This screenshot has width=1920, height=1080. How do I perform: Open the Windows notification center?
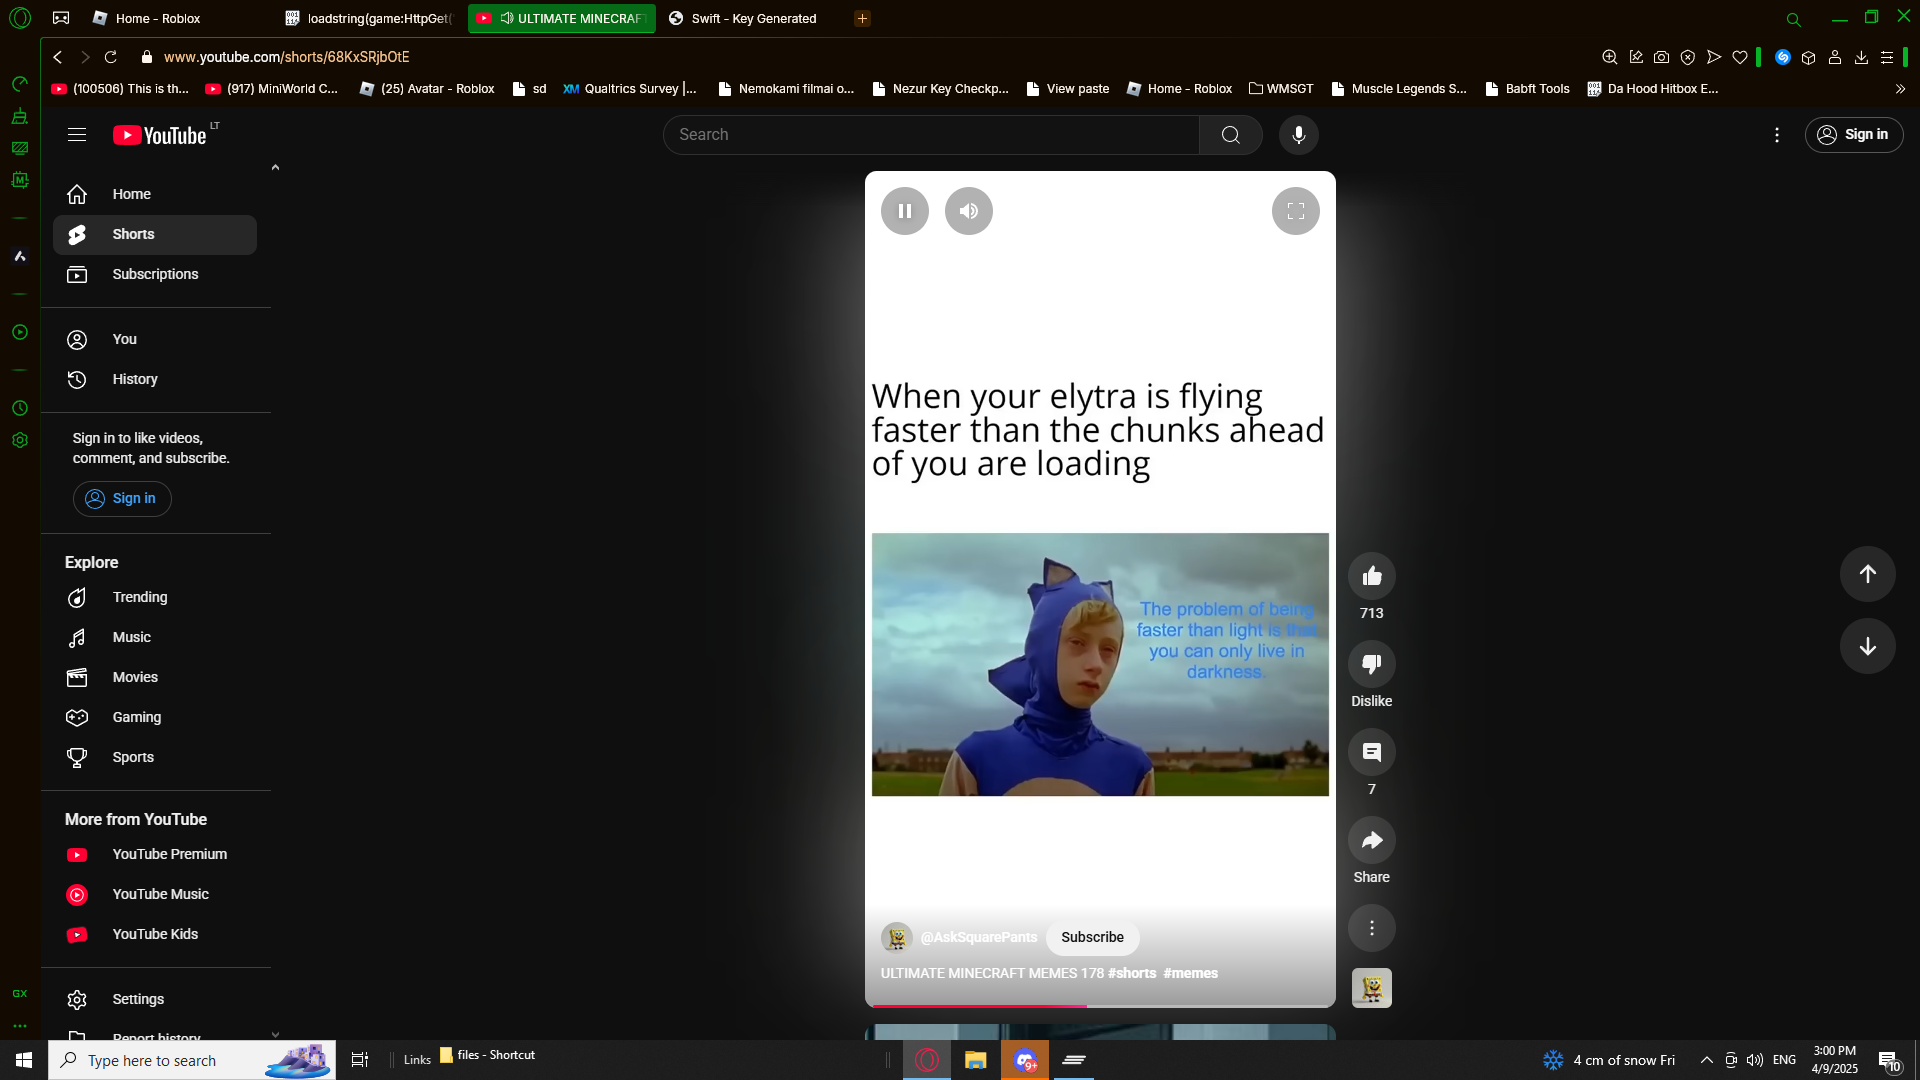1888,1060
